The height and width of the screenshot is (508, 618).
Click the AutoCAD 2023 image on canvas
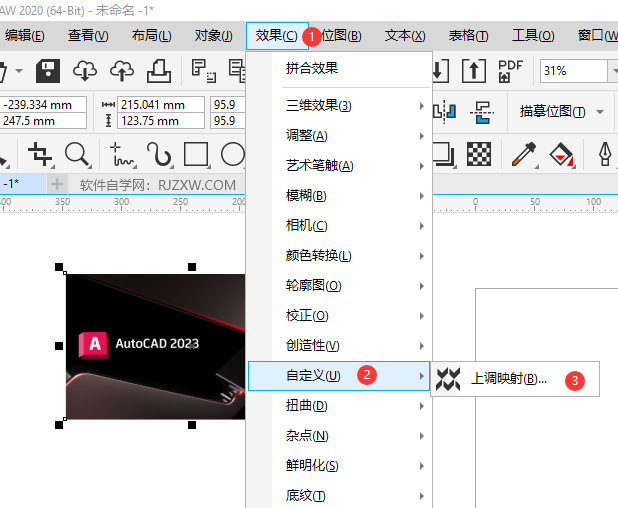155,346
